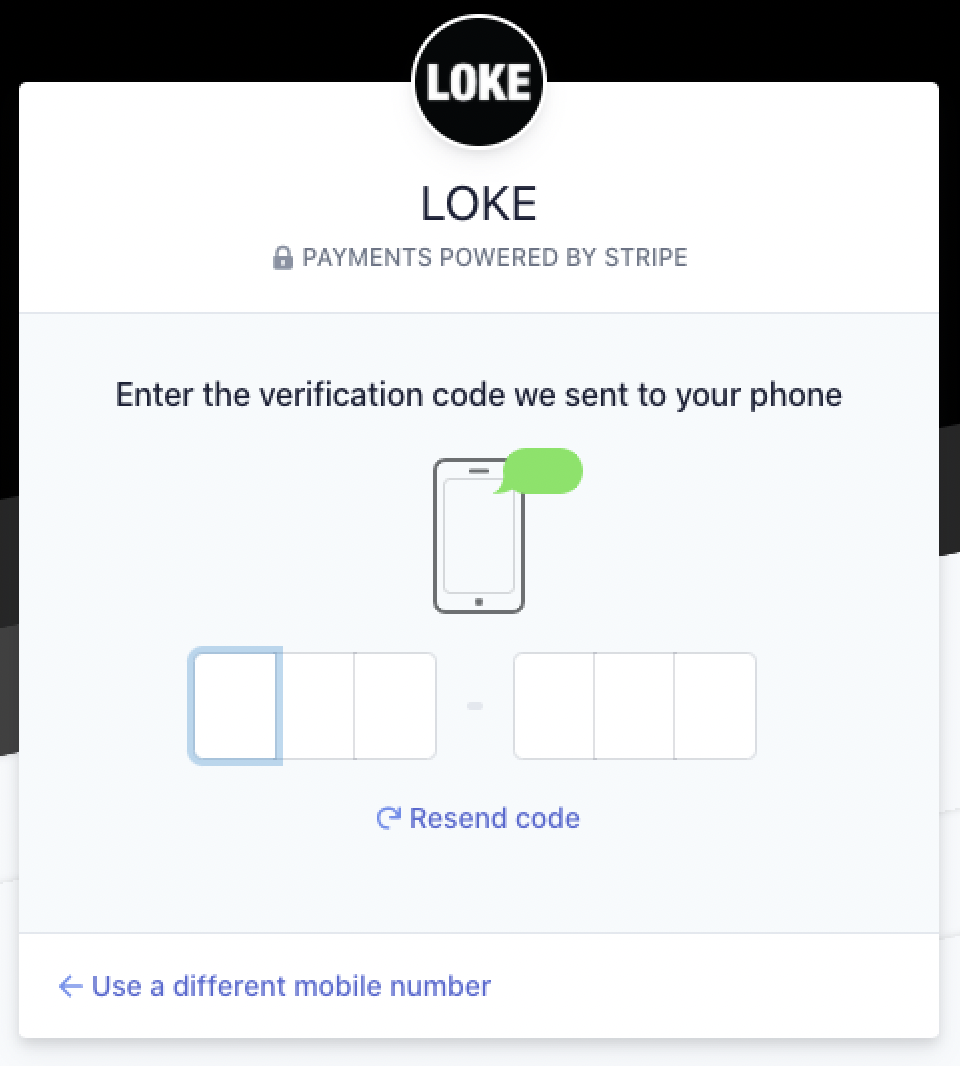Click the smartphone illustration icon
The height and width of the screenshot is (1066, 960).
click(479, 536)
